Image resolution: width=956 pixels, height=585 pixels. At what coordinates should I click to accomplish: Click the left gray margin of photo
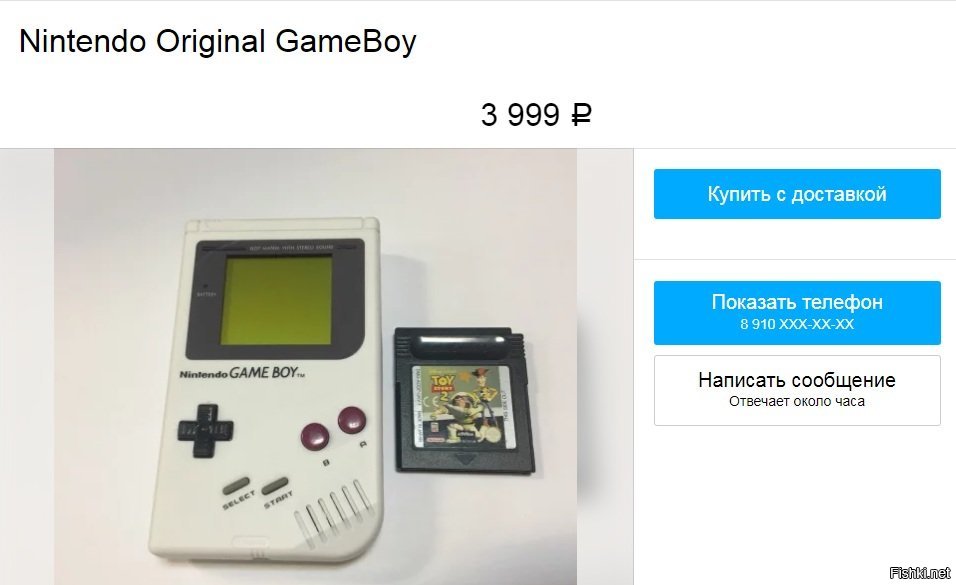(27, 366)
